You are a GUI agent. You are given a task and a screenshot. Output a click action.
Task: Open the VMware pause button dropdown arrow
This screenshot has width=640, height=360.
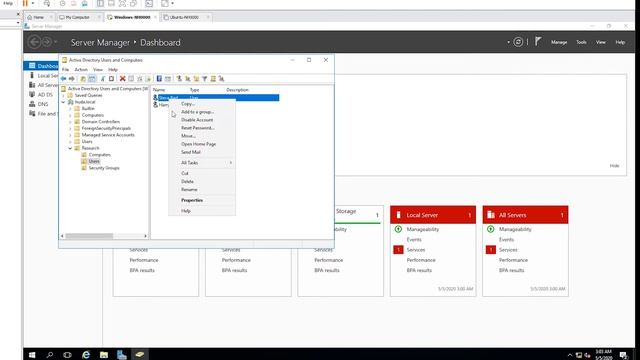tap(33, 3)
